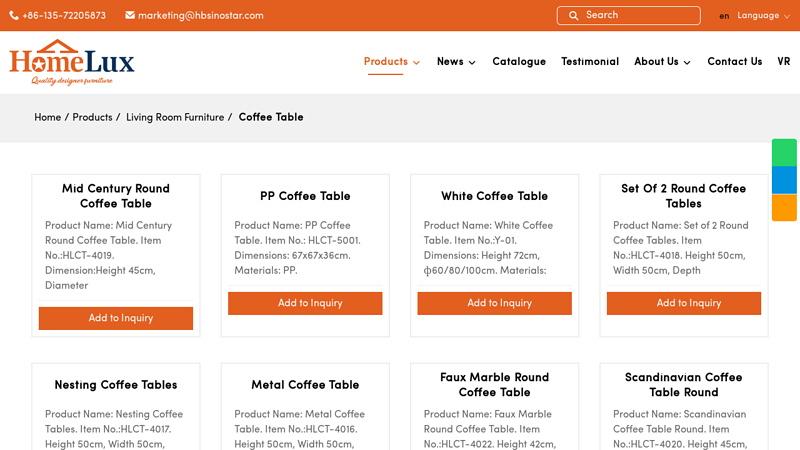This screenshot has height=450, width=800.
Task: Click the magnifier search icon
Action: point(573,15)
